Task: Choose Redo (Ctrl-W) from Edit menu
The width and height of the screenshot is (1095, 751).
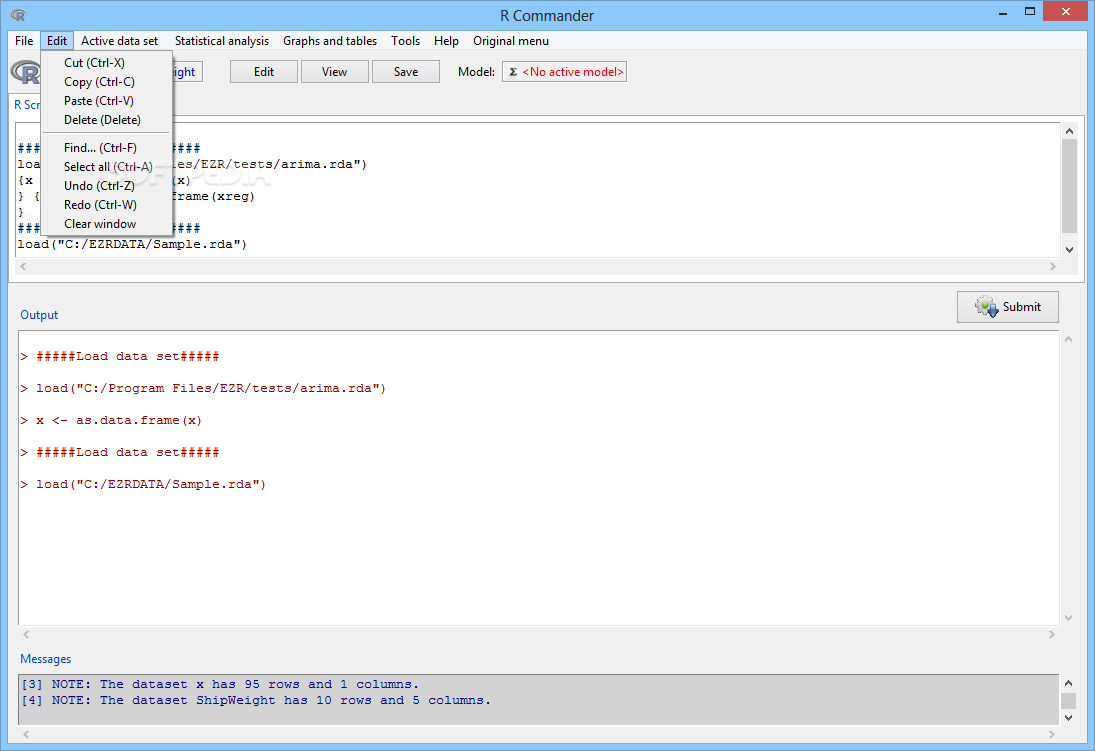Action: tap(106, 204)
